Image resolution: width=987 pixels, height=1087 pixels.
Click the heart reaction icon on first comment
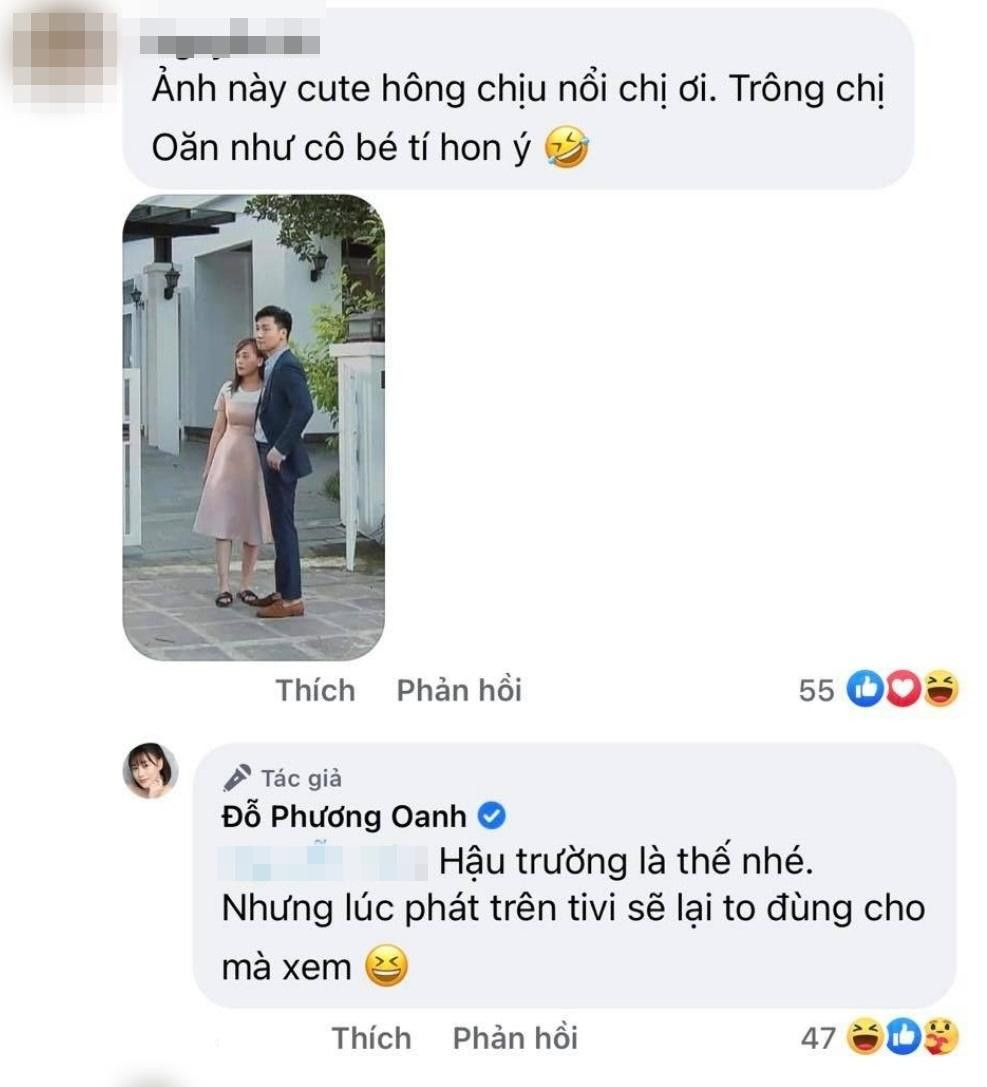[x=902, y=689]
